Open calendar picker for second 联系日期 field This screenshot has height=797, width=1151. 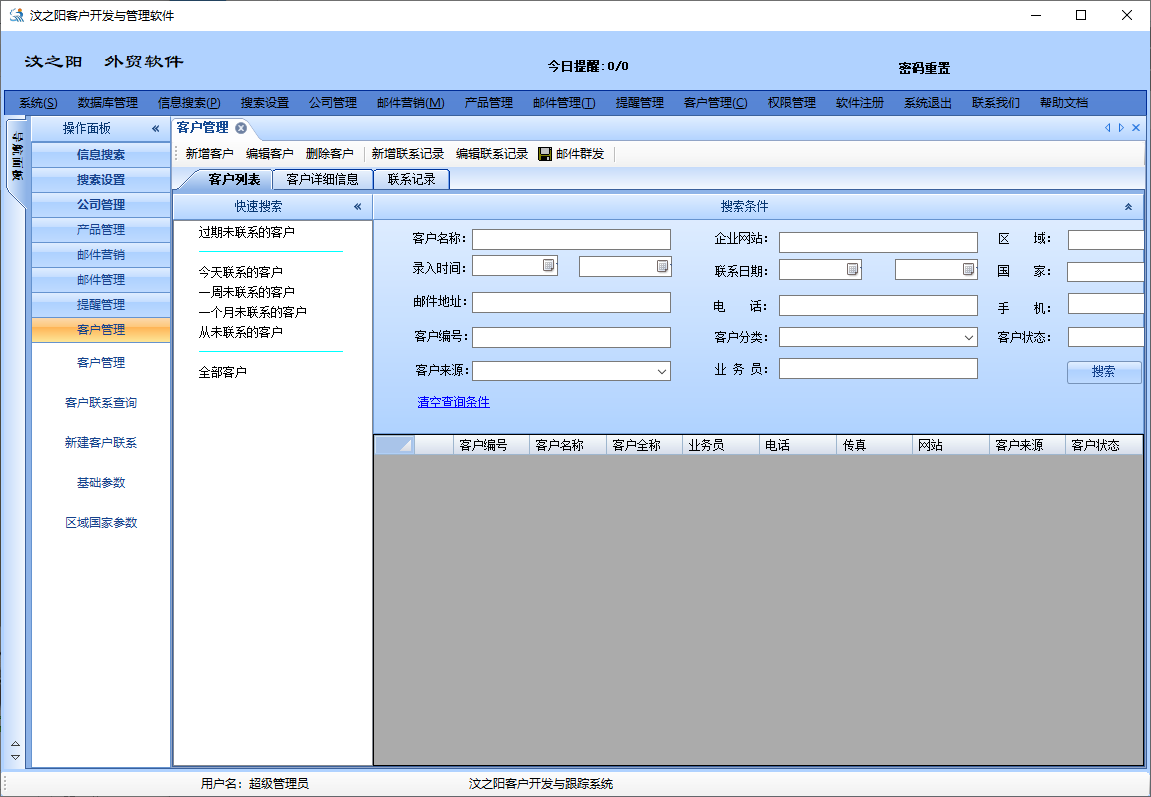point(967,270)
